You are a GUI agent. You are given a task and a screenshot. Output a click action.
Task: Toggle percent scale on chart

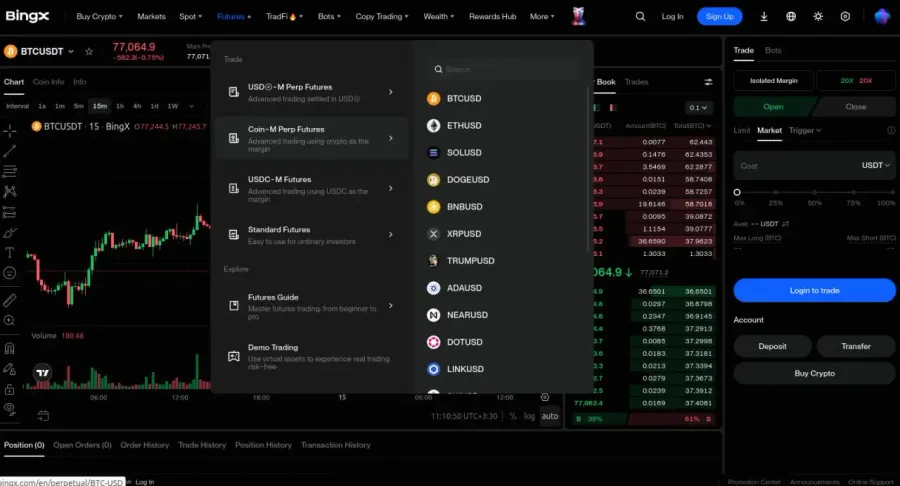coord(513,416)
